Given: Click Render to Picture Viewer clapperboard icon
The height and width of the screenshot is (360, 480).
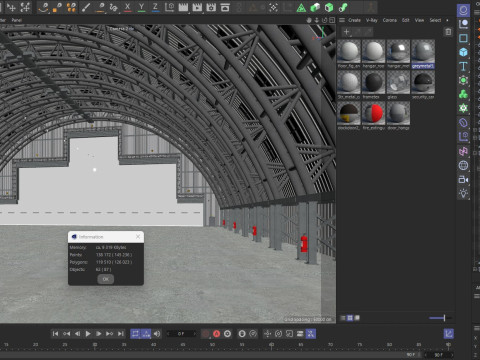Looking at the screenshot, I should (x=197, y=7).
